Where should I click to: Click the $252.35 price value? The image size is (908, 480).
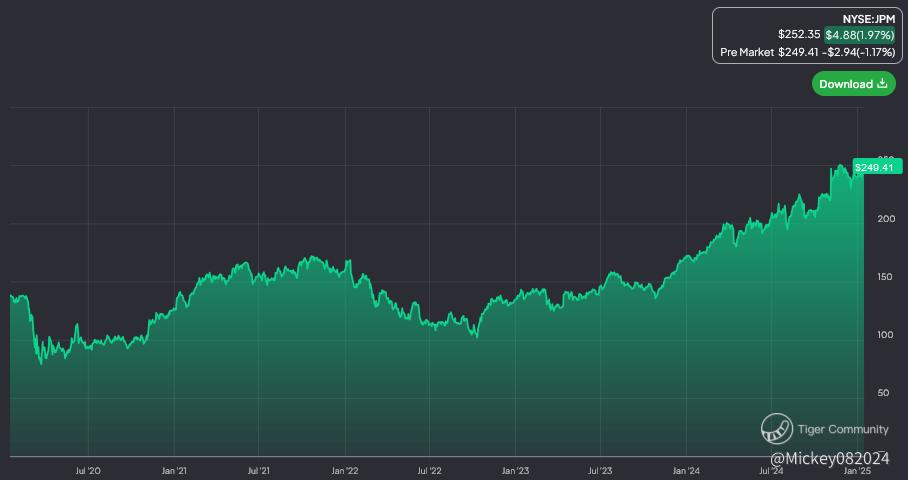click(x=799, y=35)
